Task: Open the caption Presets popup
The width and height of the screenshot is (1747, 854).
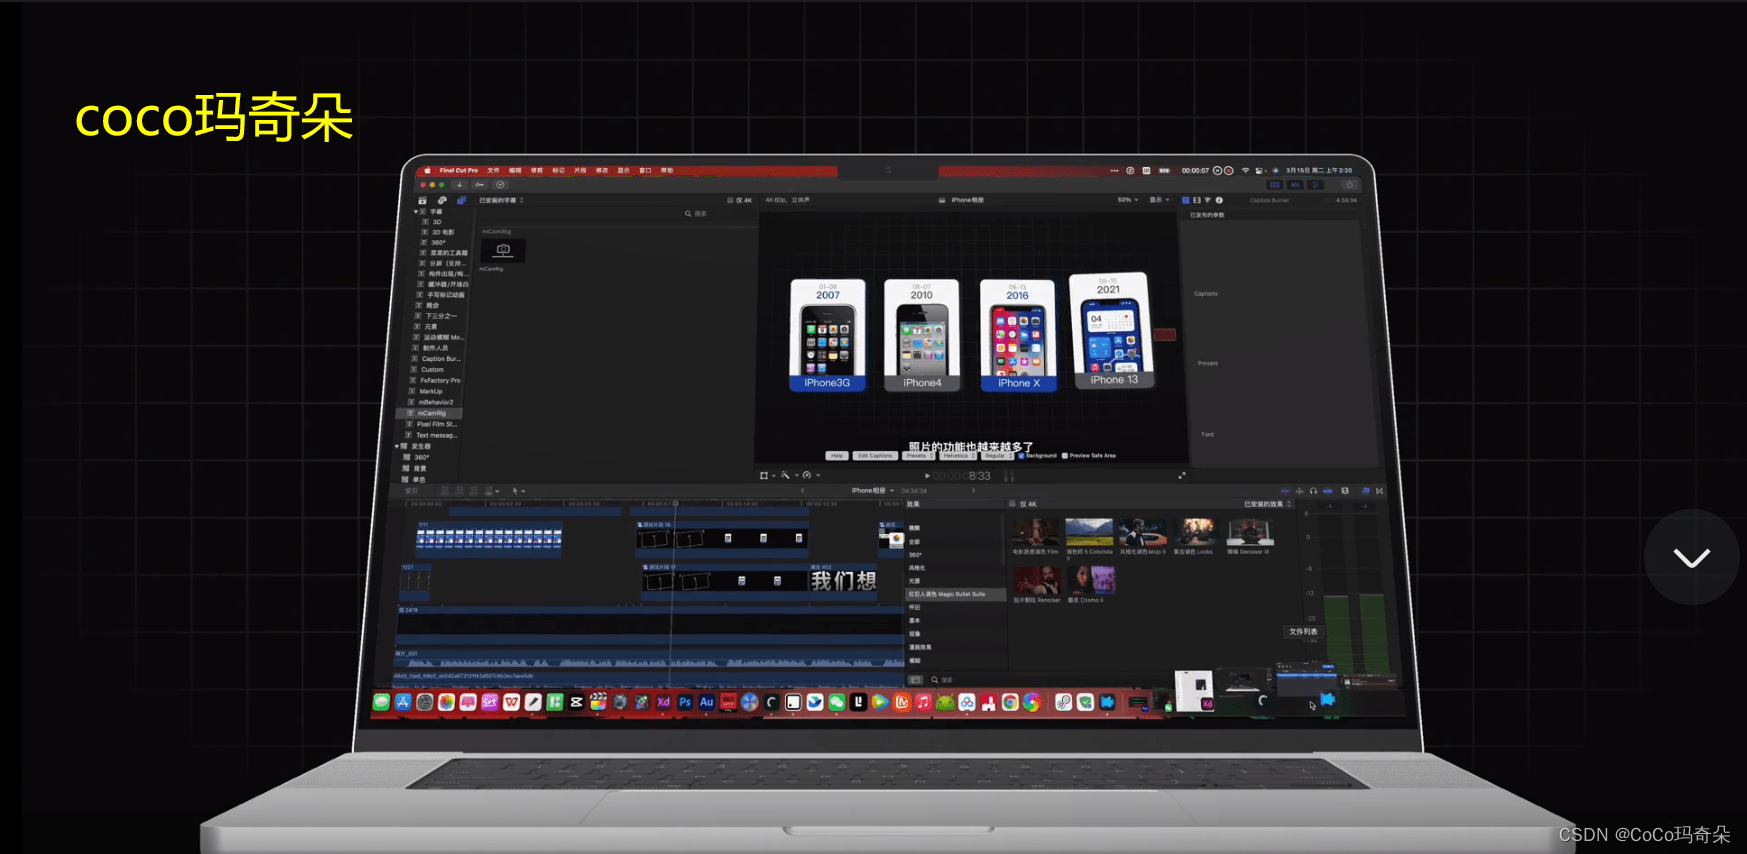Action: [x=918, y=456]
